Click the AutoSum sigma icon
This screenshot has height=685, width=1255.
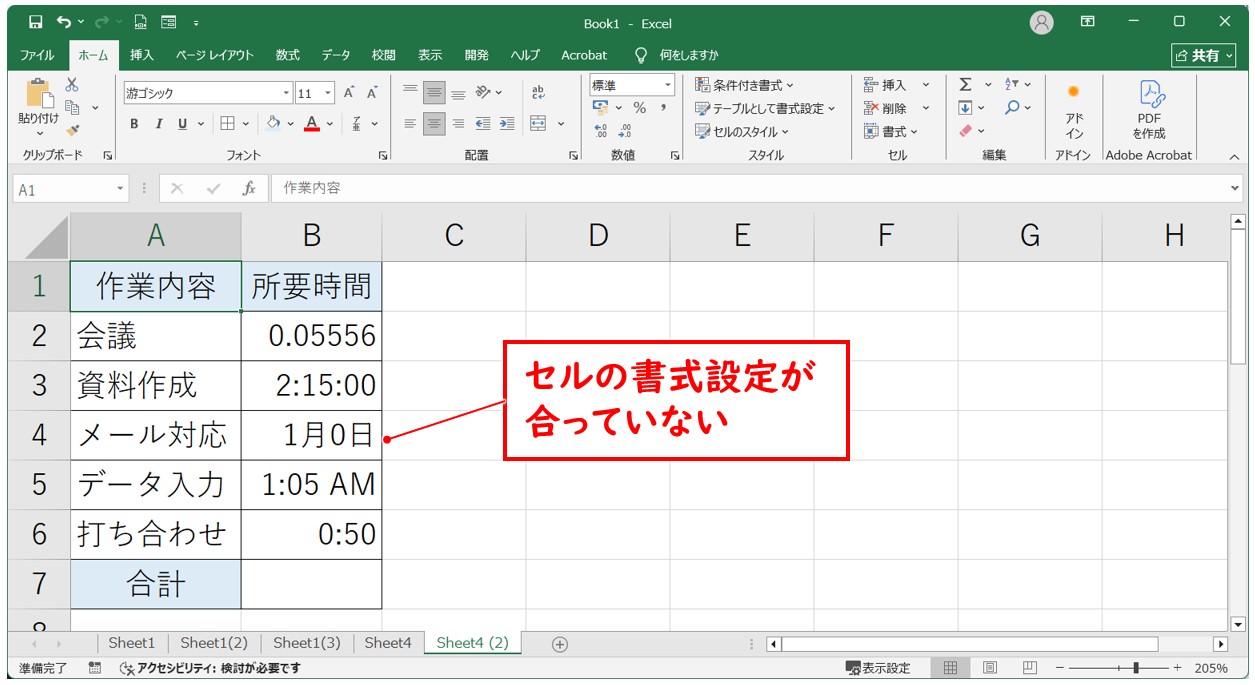click(x=965, y=85)
